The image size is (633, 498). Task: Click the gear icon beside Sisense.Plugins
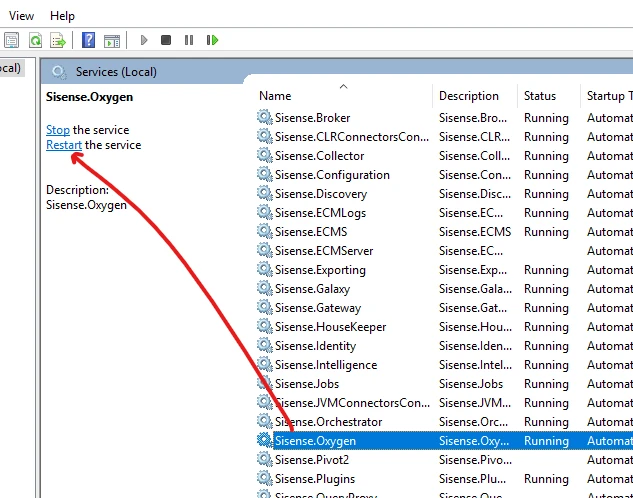(x=264, y=477)
